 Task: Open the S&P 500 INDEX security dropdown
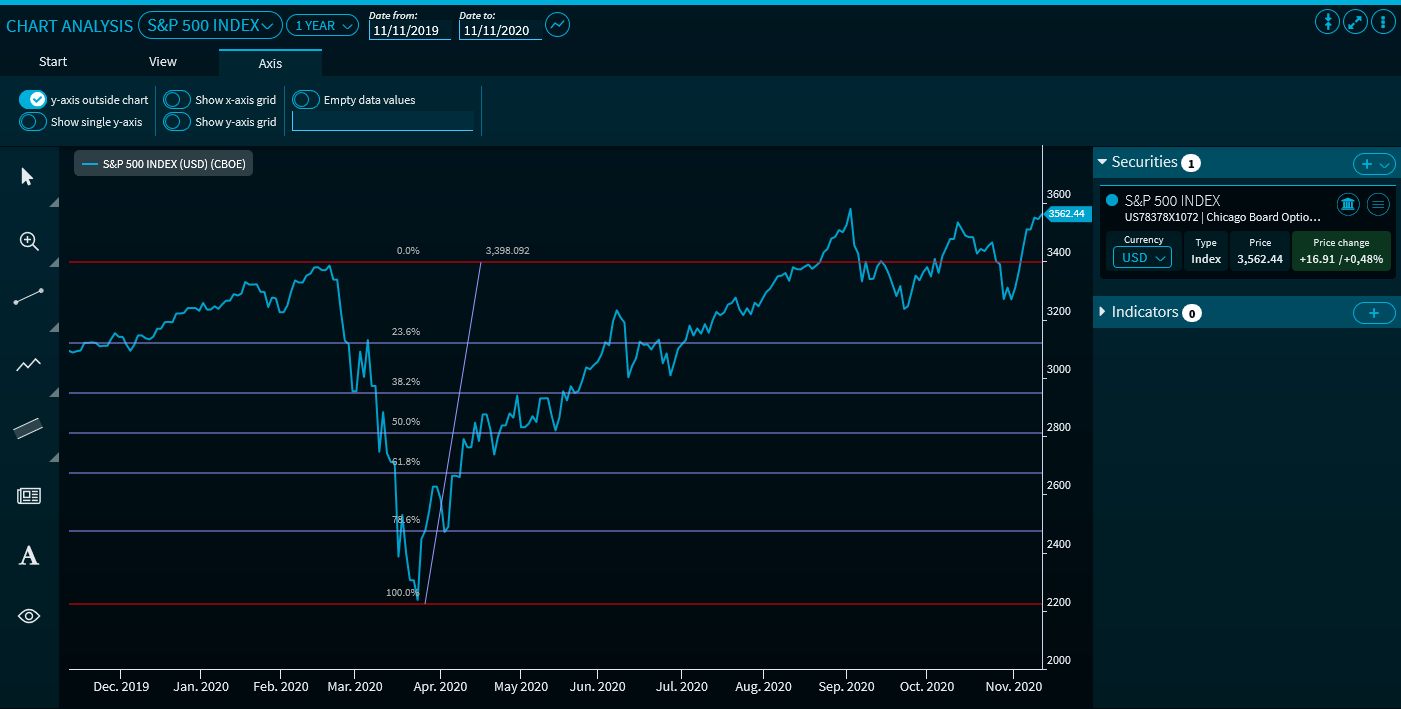click(210, 25)
